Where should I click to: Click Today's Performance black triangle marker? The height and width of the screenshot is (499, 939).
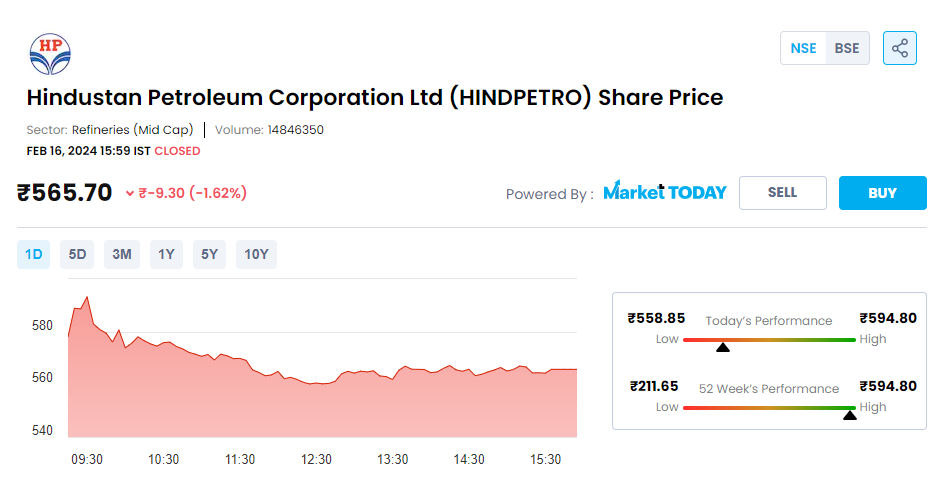(723, 347)
